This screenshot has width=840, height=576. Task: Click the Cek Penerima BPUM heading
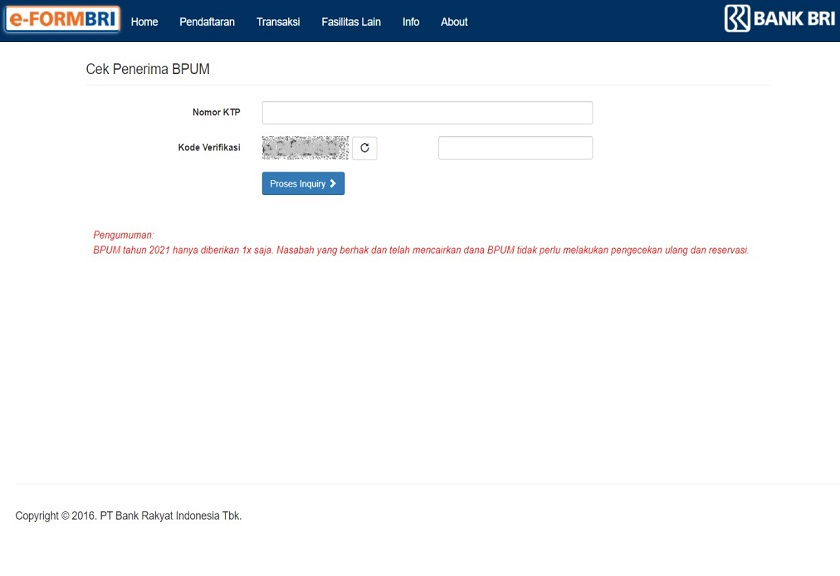click(148, 70)
